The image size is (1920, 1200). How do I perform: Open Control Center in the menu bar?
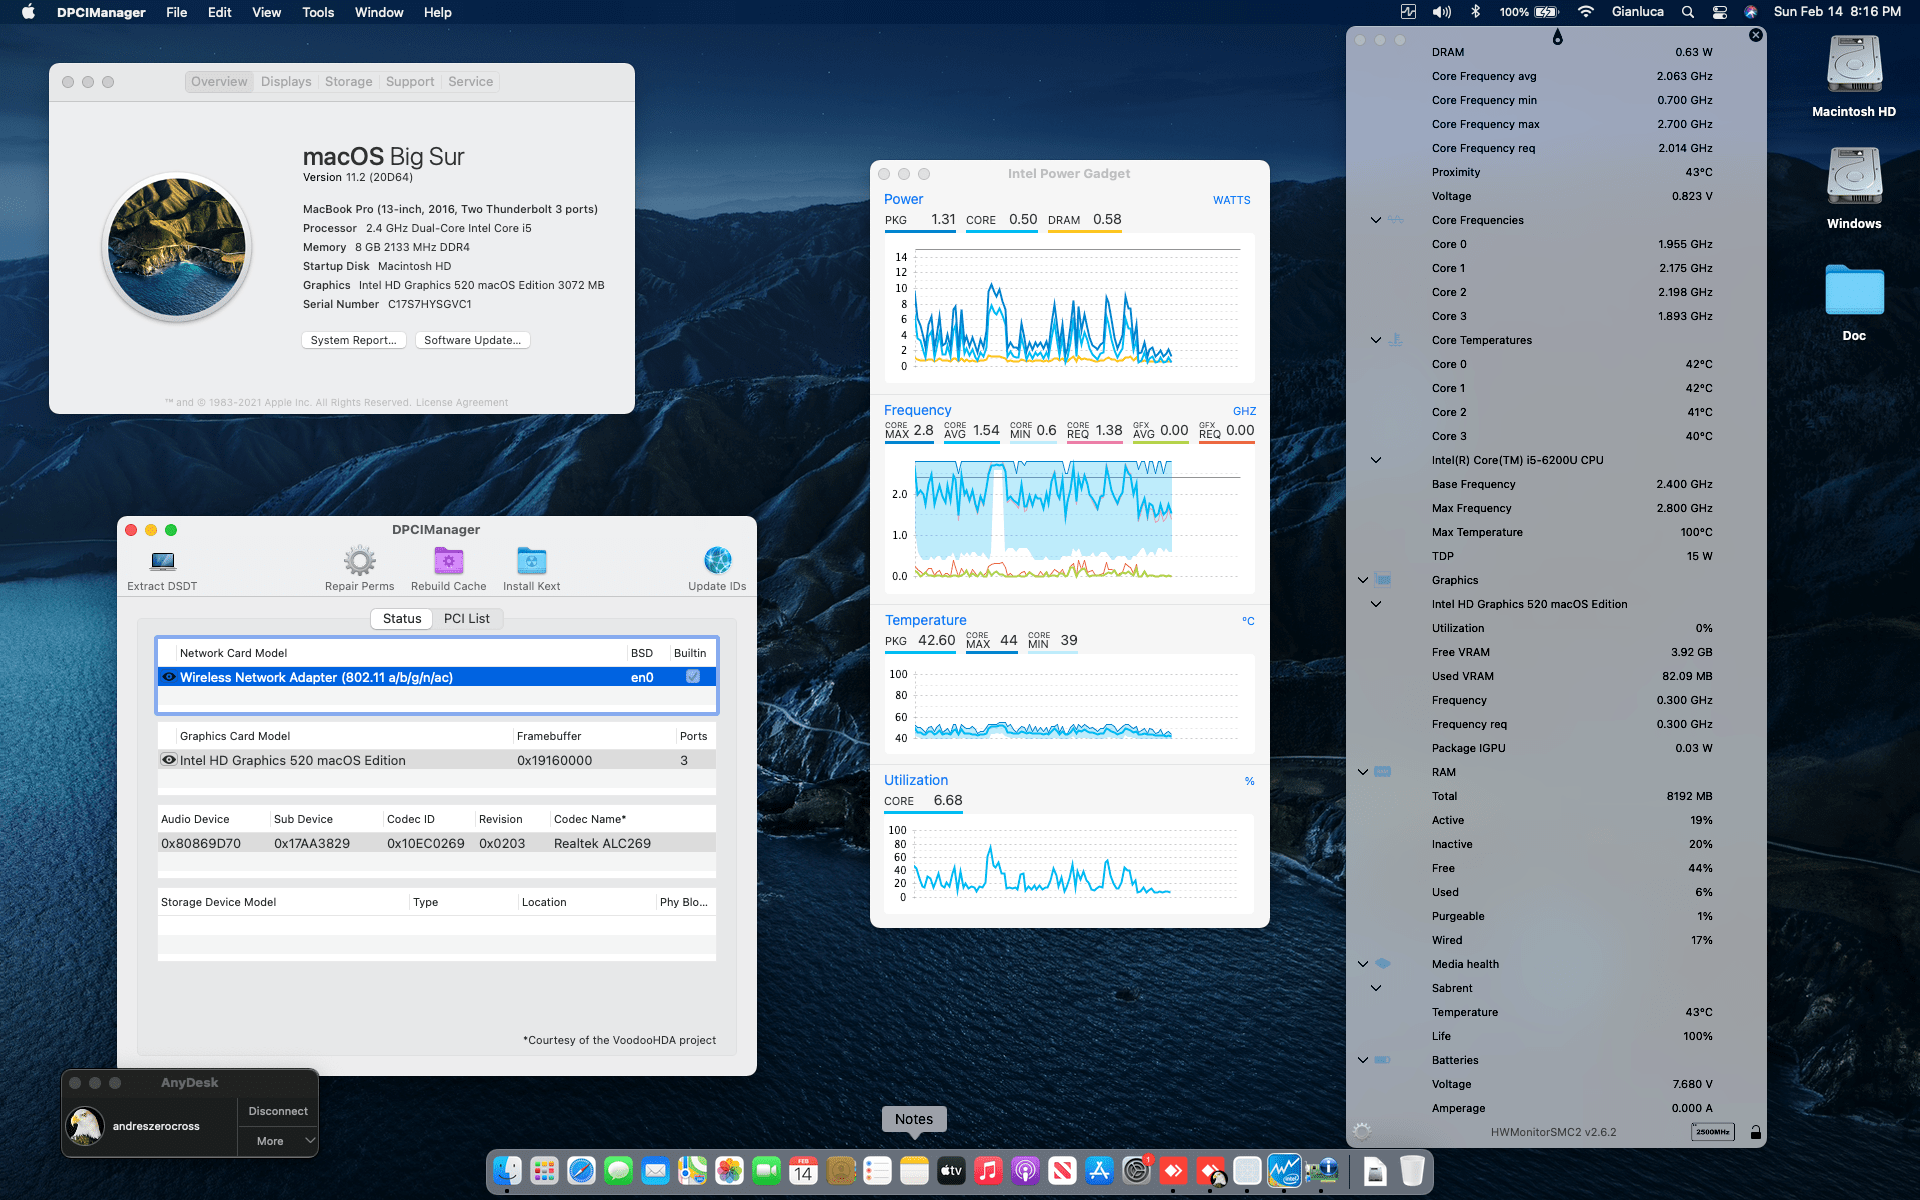[x=1720, y=12]
